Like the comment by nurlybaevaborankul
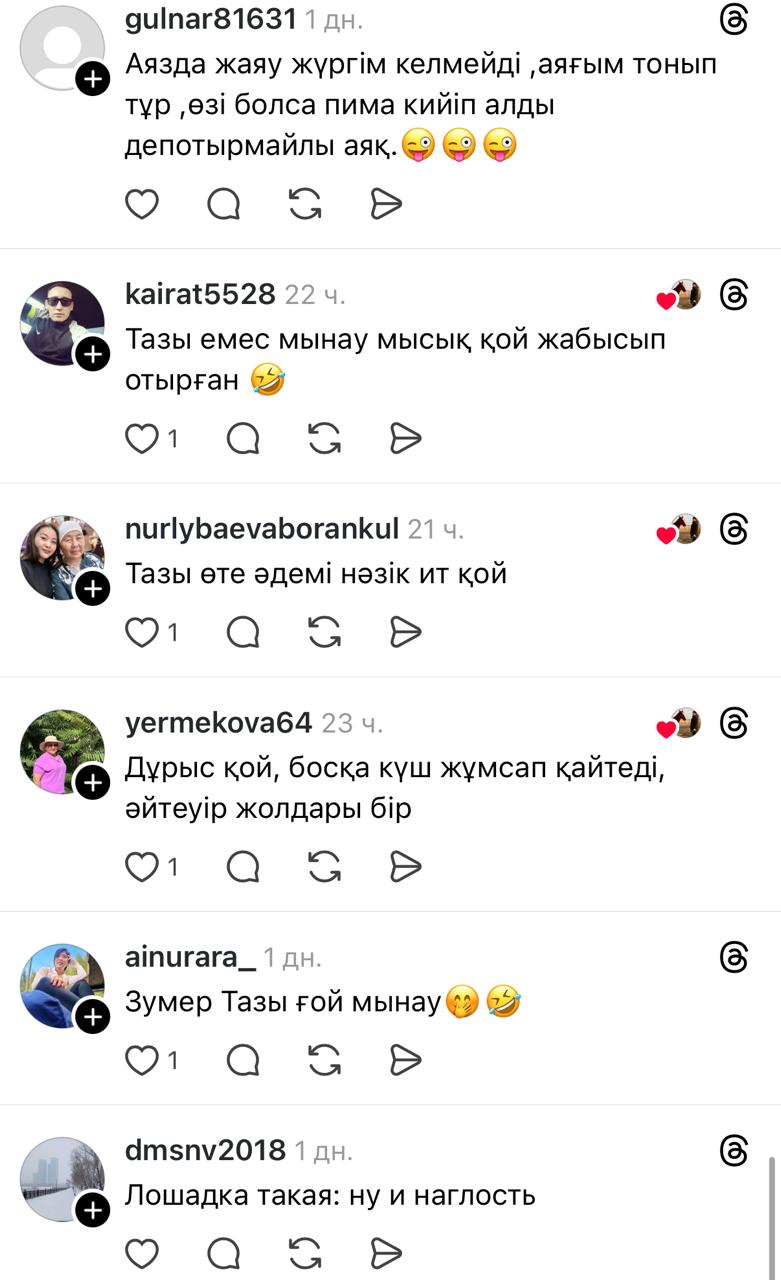The height and width of the screenshot is (1280, 781). [142, 632]
